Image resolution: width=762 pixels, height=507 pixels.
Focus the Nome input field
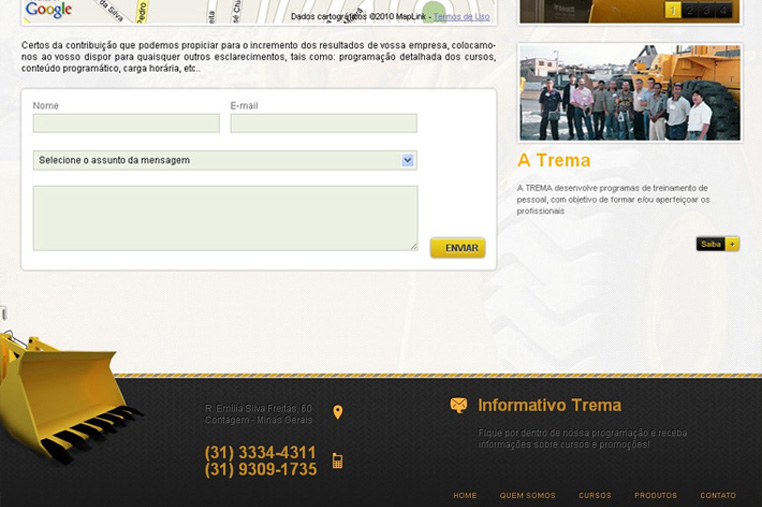click(126, 124)
